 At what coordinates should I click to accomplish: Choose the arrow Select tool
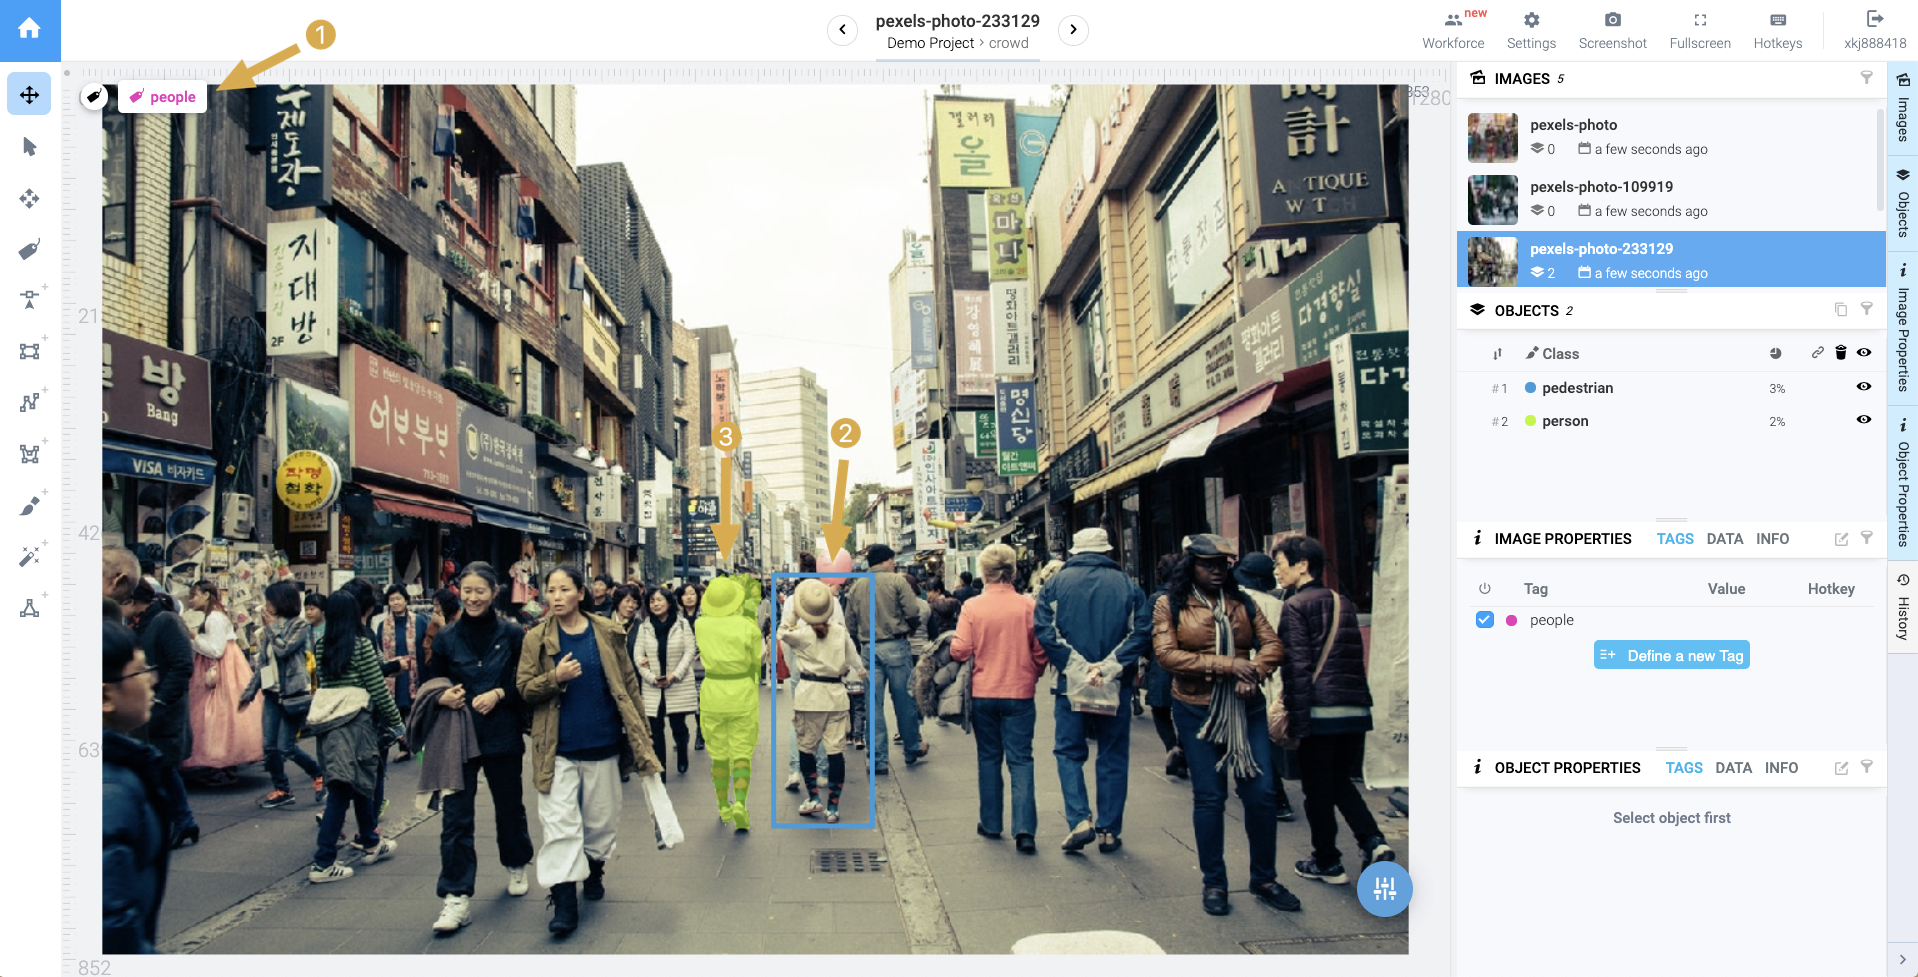29,147
